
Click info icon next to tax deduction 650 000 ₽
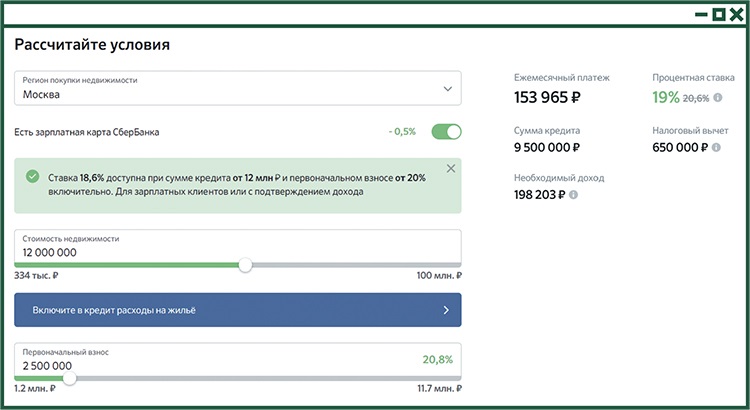(x=717, y=148)
